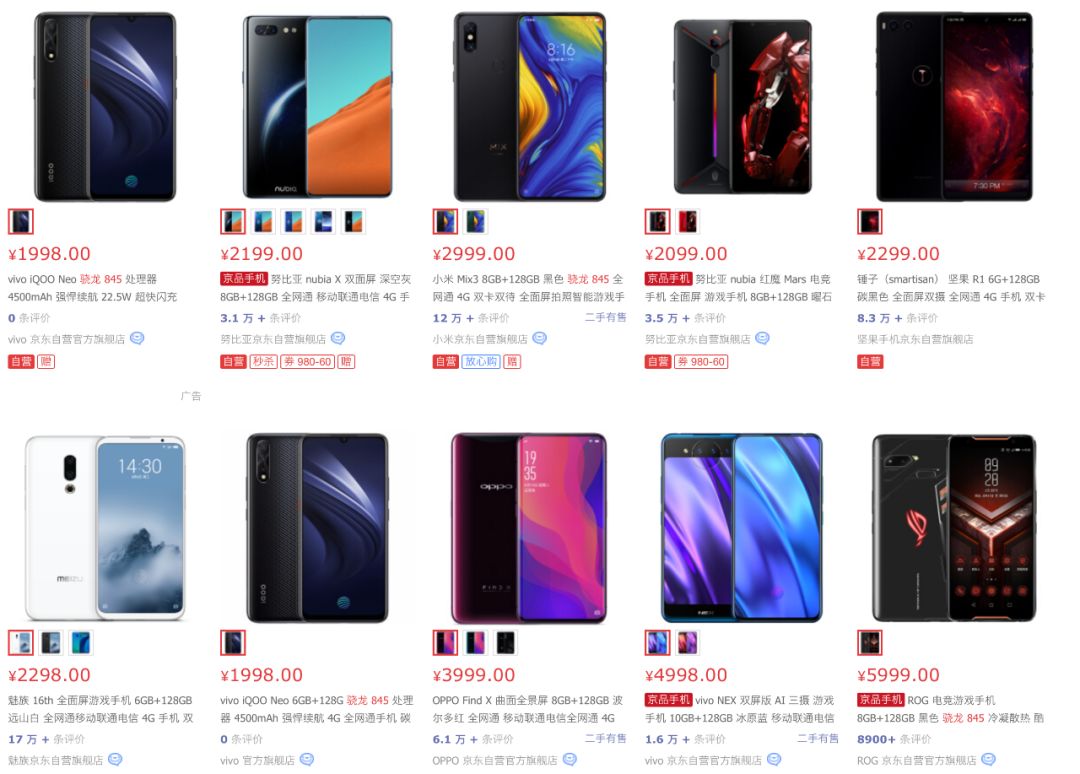1080x774 pixels.
Task: Click 券 980-60 coupon tag under nubia X
Action: (307, 362)
